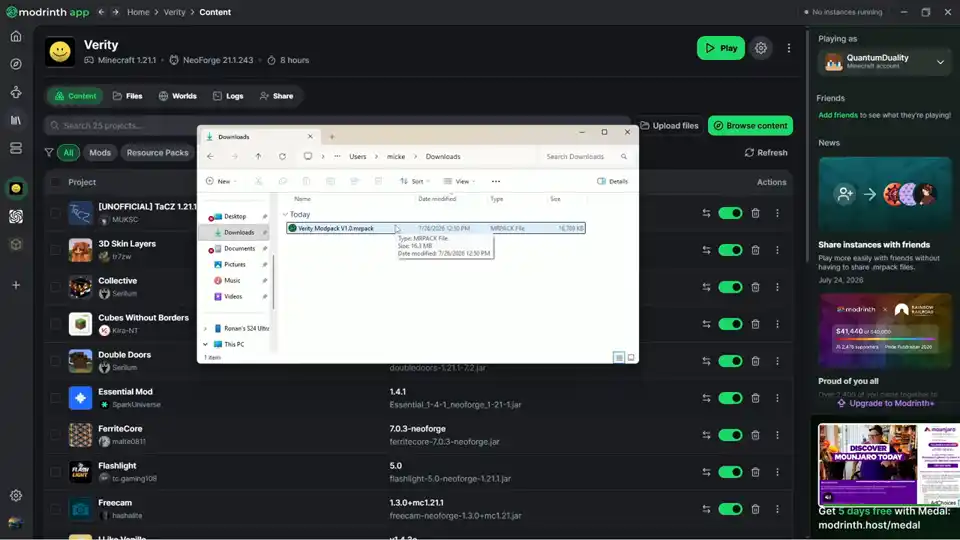Disable the Collective mod toggle
960x540 pixels.
(x=730, y=287)
